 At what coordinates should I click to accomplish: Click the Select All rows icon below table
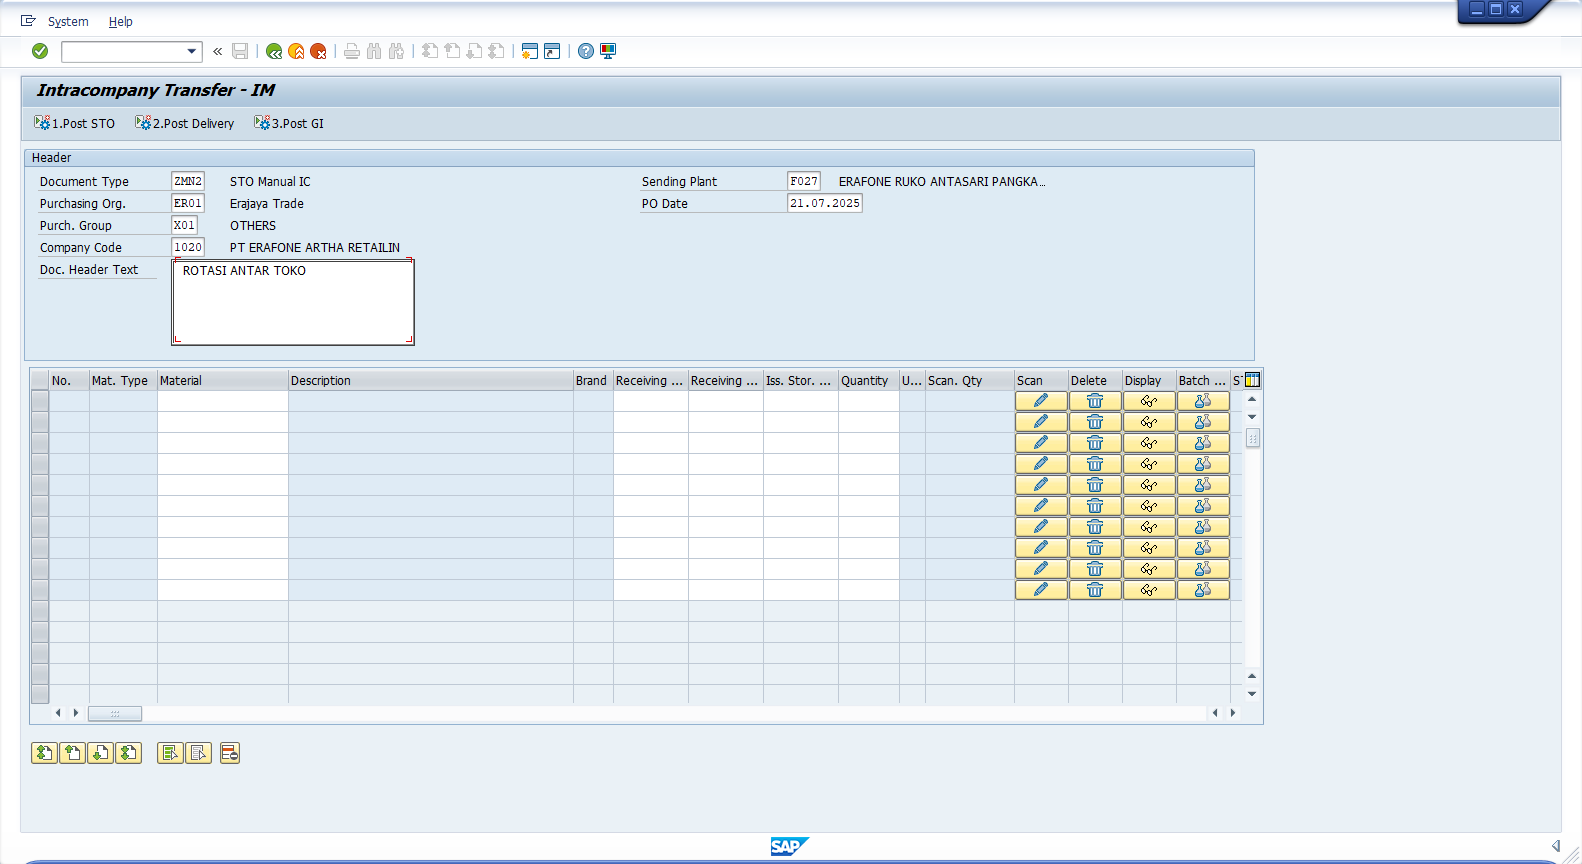[x=170, y=753]
